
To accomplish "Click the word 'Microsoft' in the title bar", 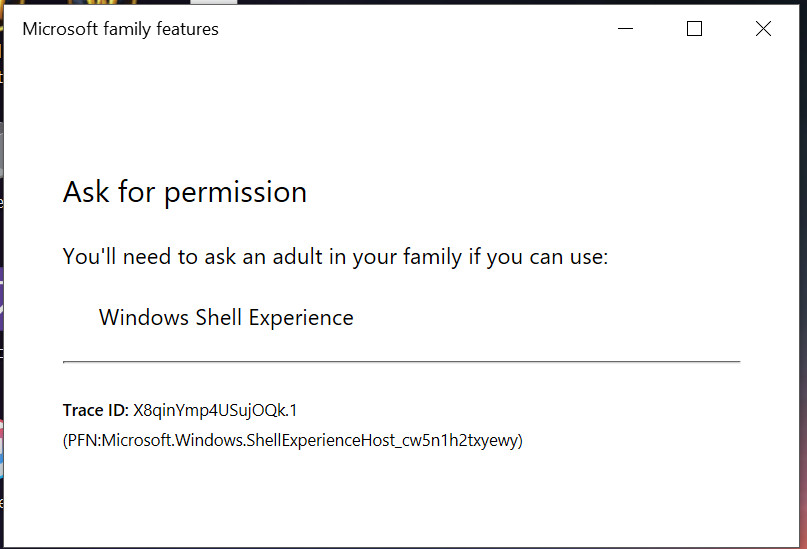I will (x=58, y=29).
